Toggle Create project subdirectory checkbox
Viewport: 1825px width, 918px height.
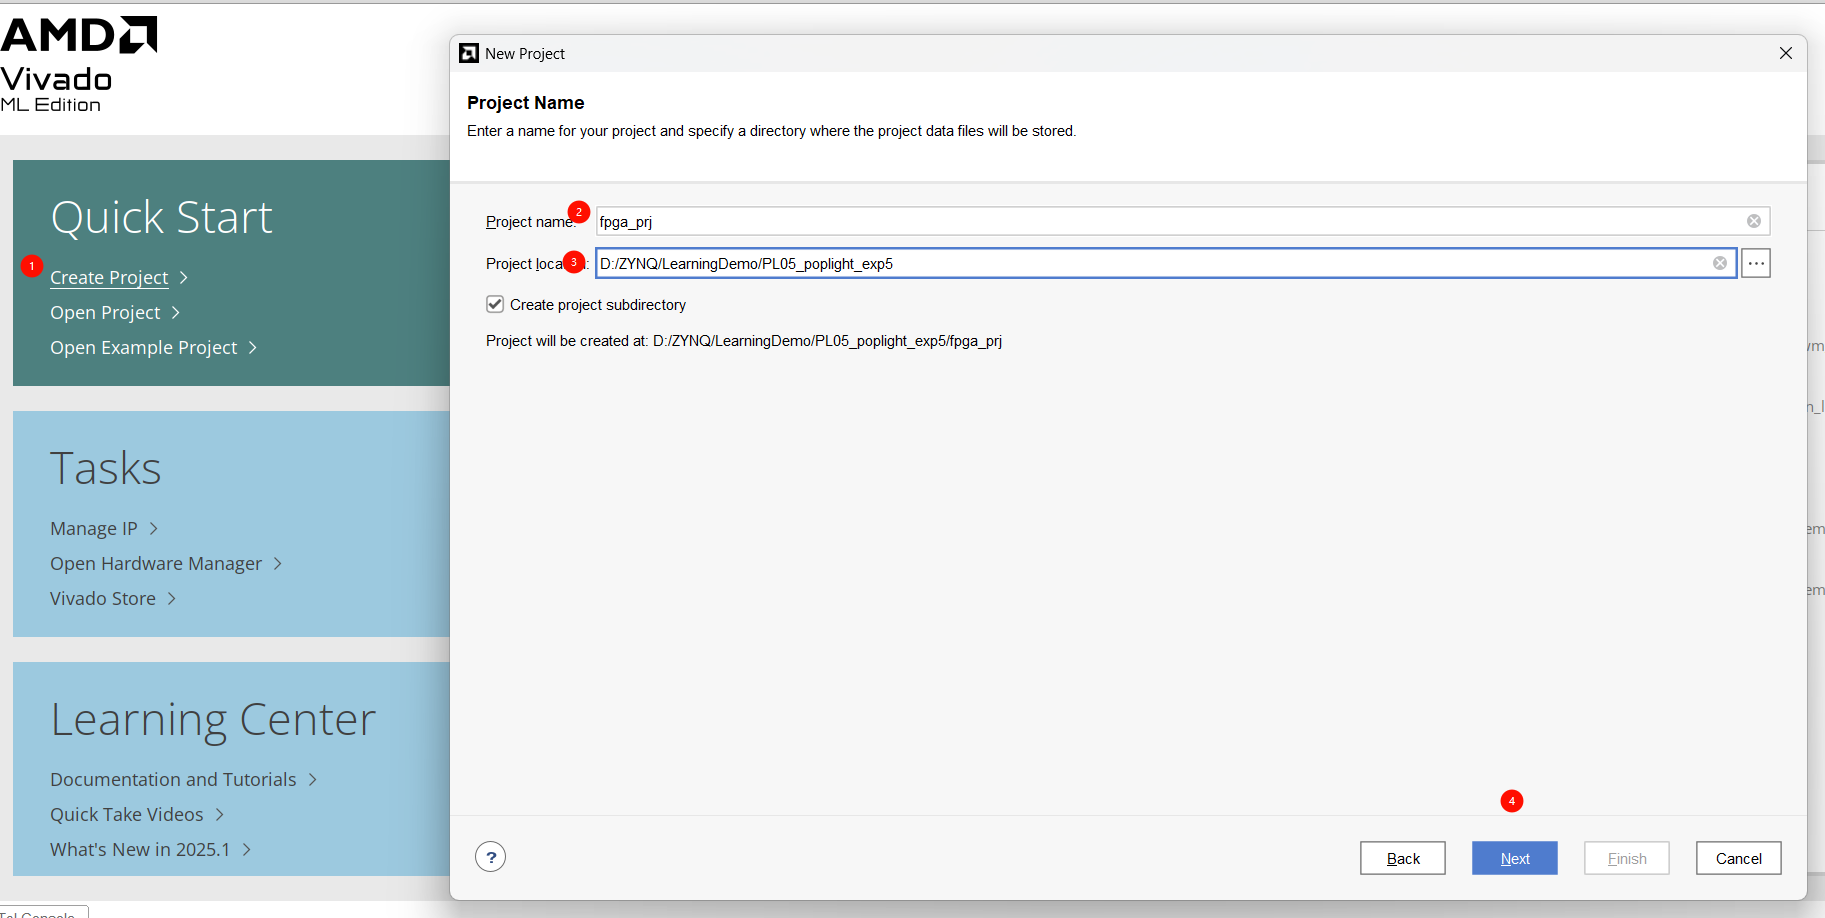click(495, 304)
